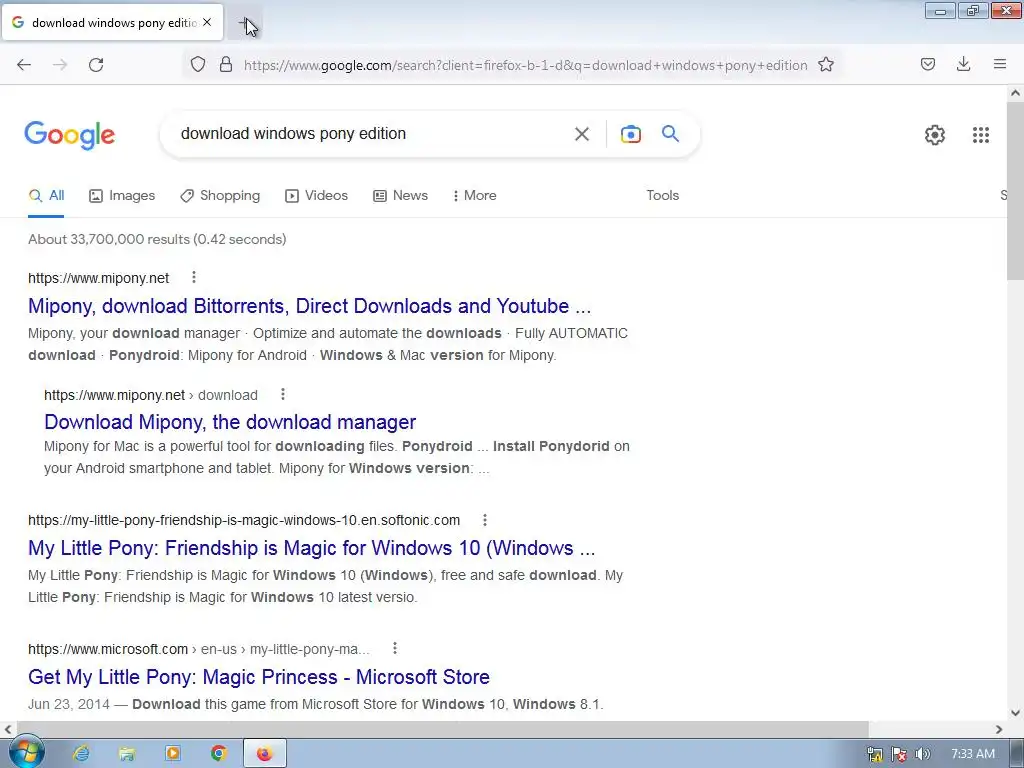The height and width of the screenshot is (768, 1024).
Task: Focus the Firefox URL address bar
Action: tap(526, 65)
